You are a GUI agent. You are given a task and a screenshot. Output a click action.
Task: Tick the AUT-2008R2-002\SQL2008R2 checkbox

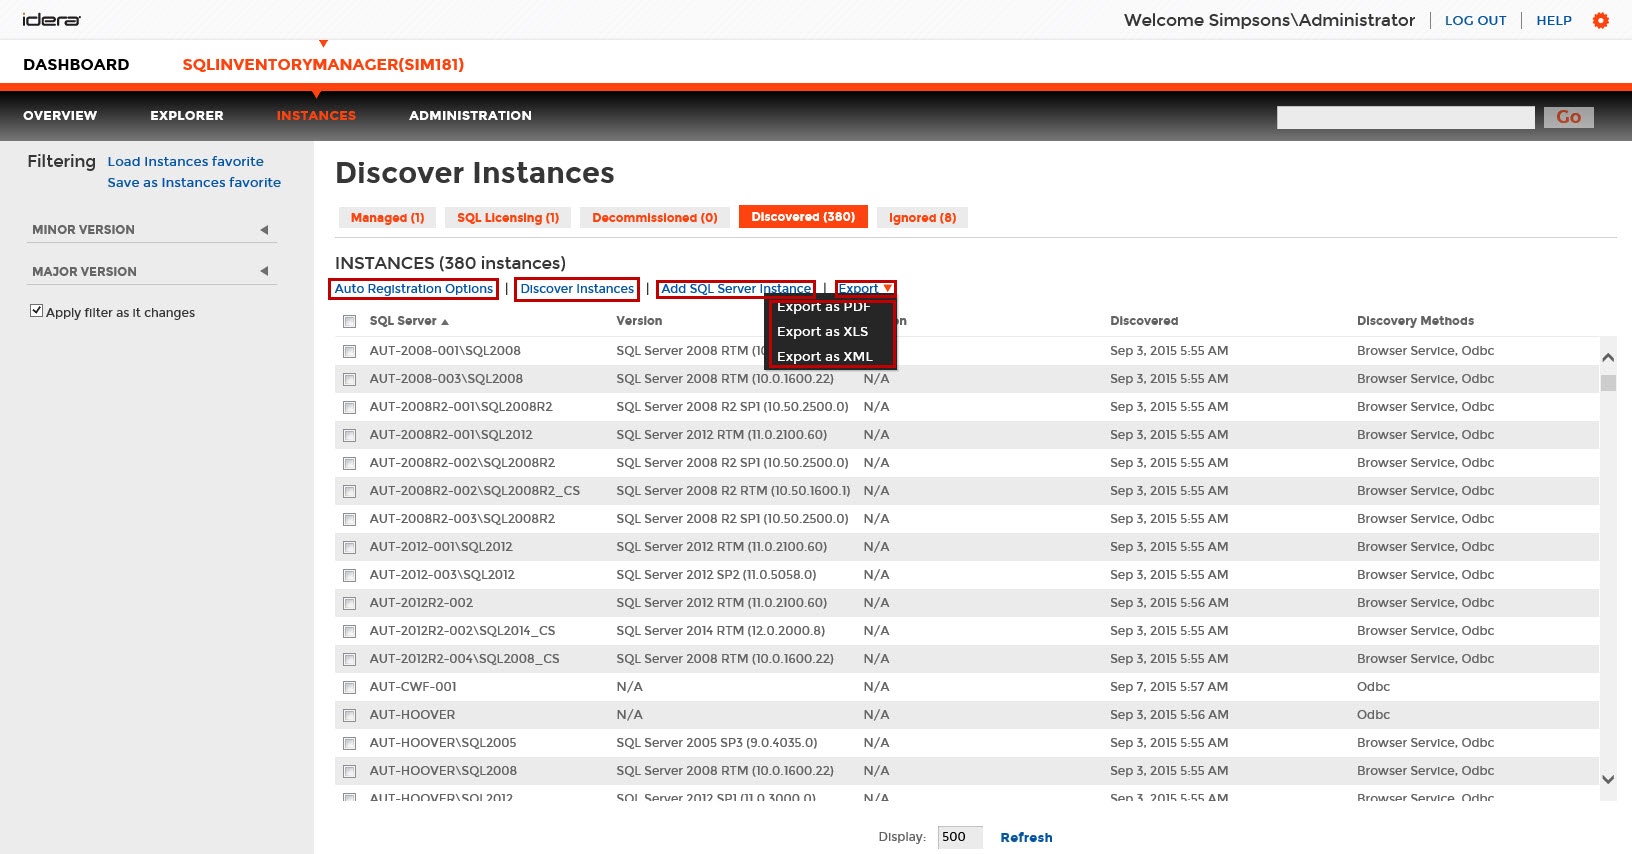click(349, 464)
